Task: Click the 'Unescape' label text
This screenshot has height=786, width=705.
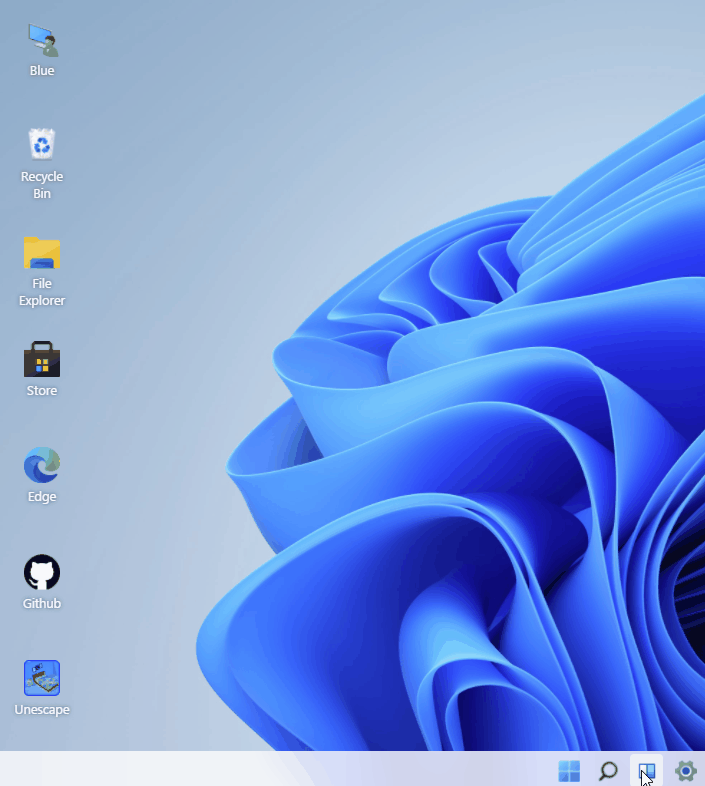Action: click(42, 709)
